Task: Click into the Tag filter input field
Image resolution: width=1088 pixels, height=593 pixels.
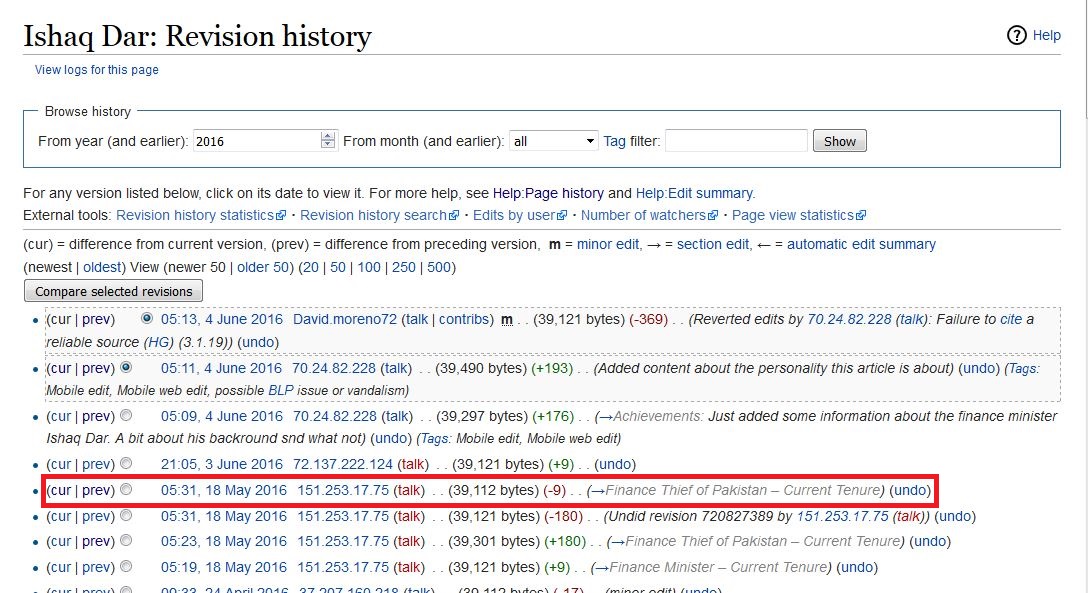Action: pyautogui.click(x=735, y=141)
